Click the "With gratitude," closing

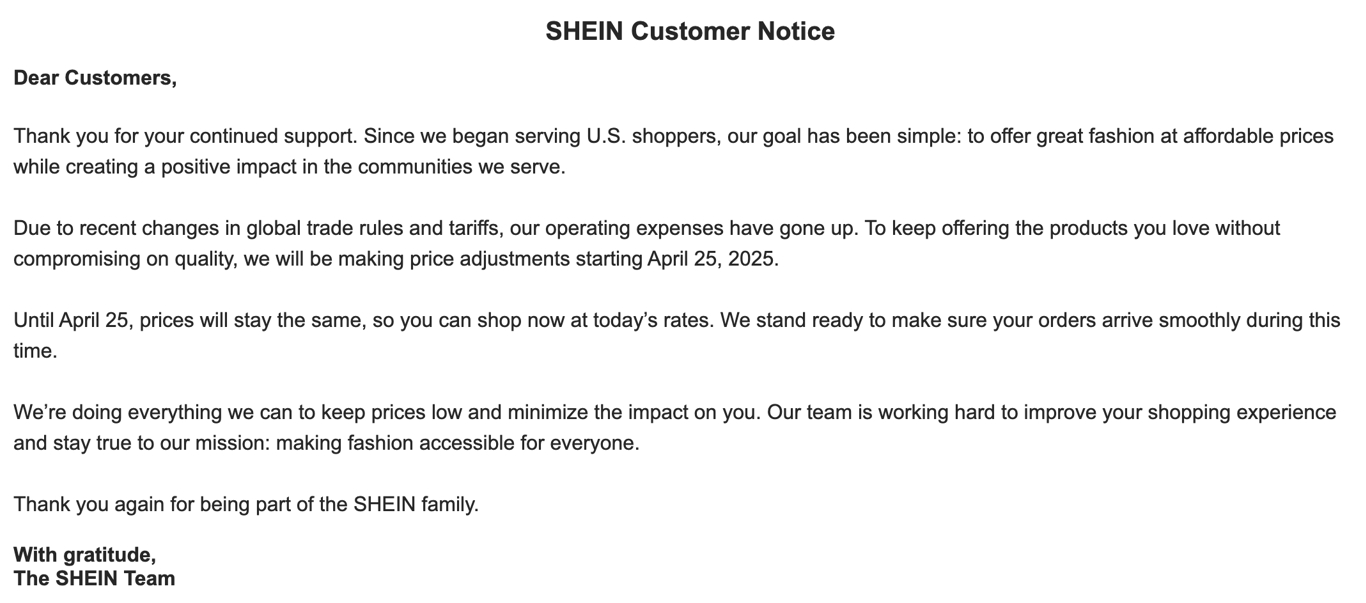coord(85,555)
